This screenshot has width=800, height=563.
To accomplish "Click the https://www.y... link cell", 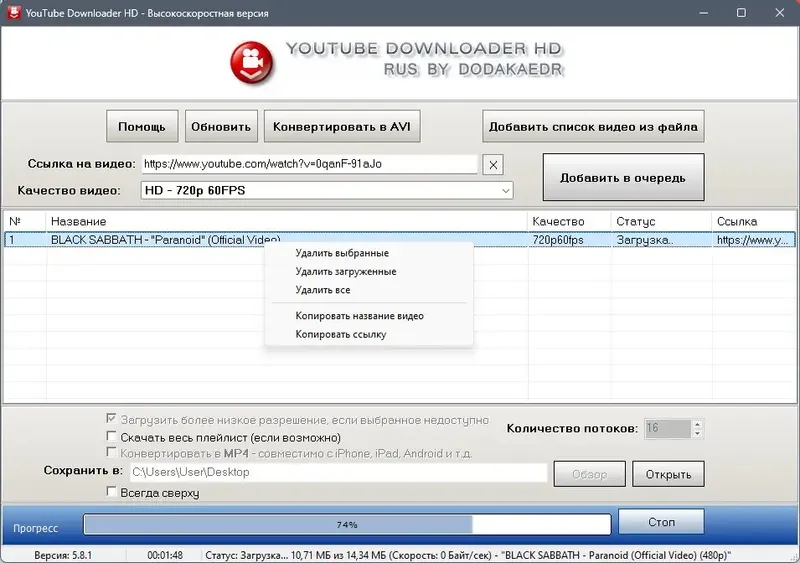I will point(752,240).
